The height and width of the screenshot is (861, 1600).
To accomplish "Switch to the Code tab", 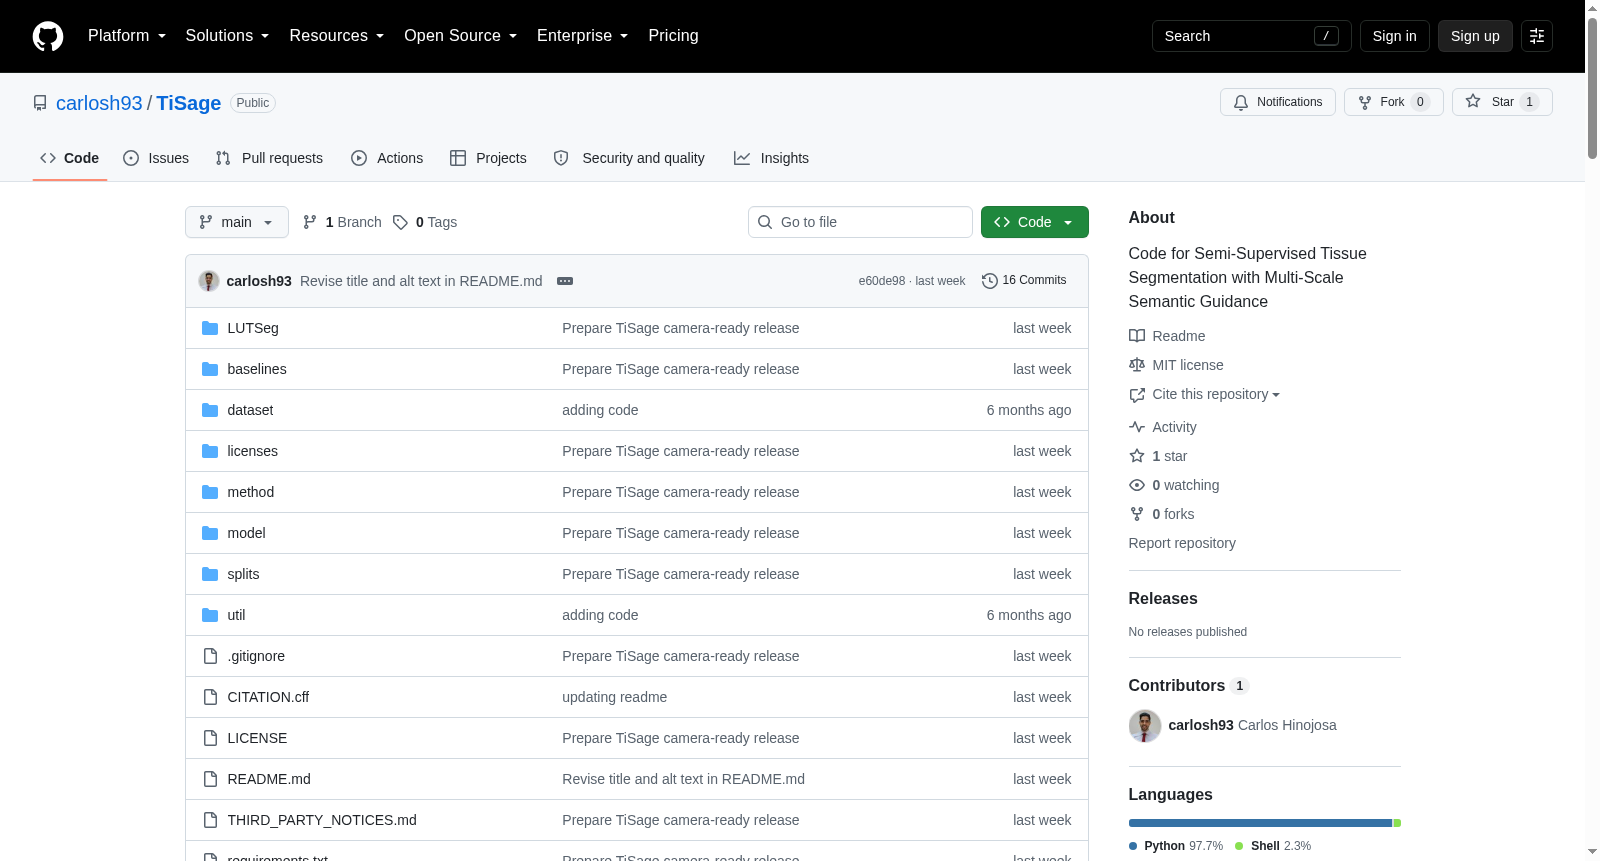I will tap(70, 158).
